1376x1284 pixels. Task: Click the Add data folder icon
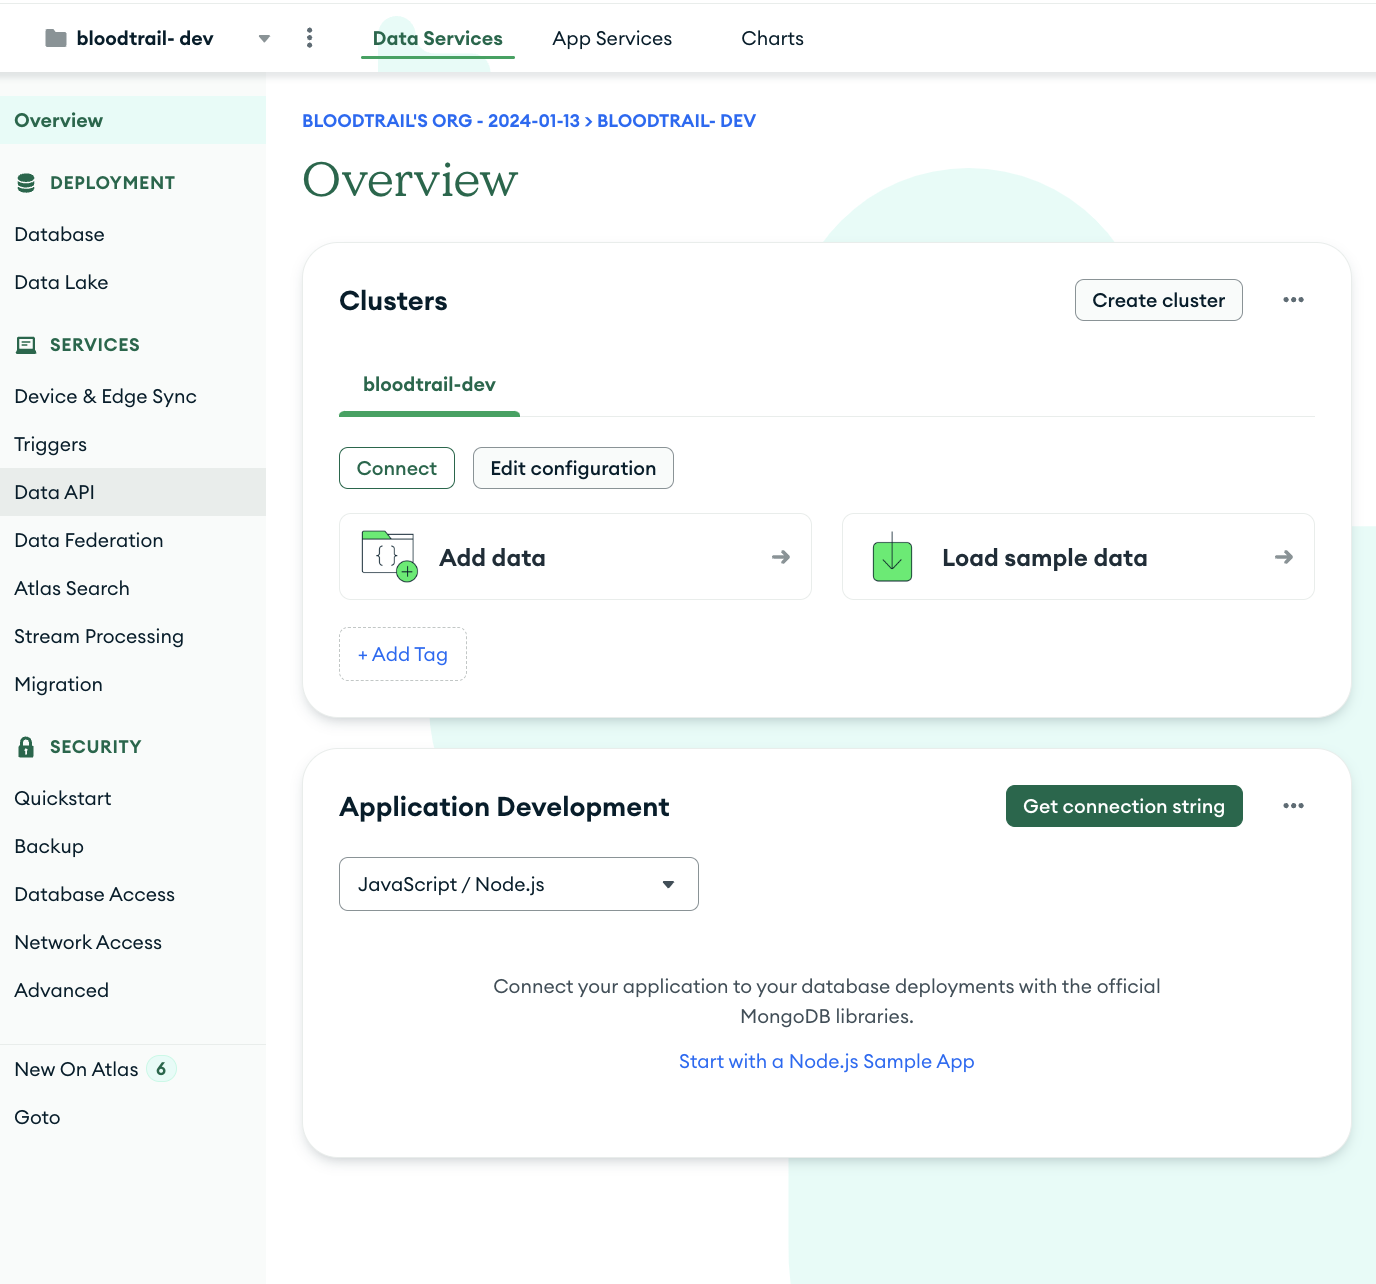click(x=389, y=556)
